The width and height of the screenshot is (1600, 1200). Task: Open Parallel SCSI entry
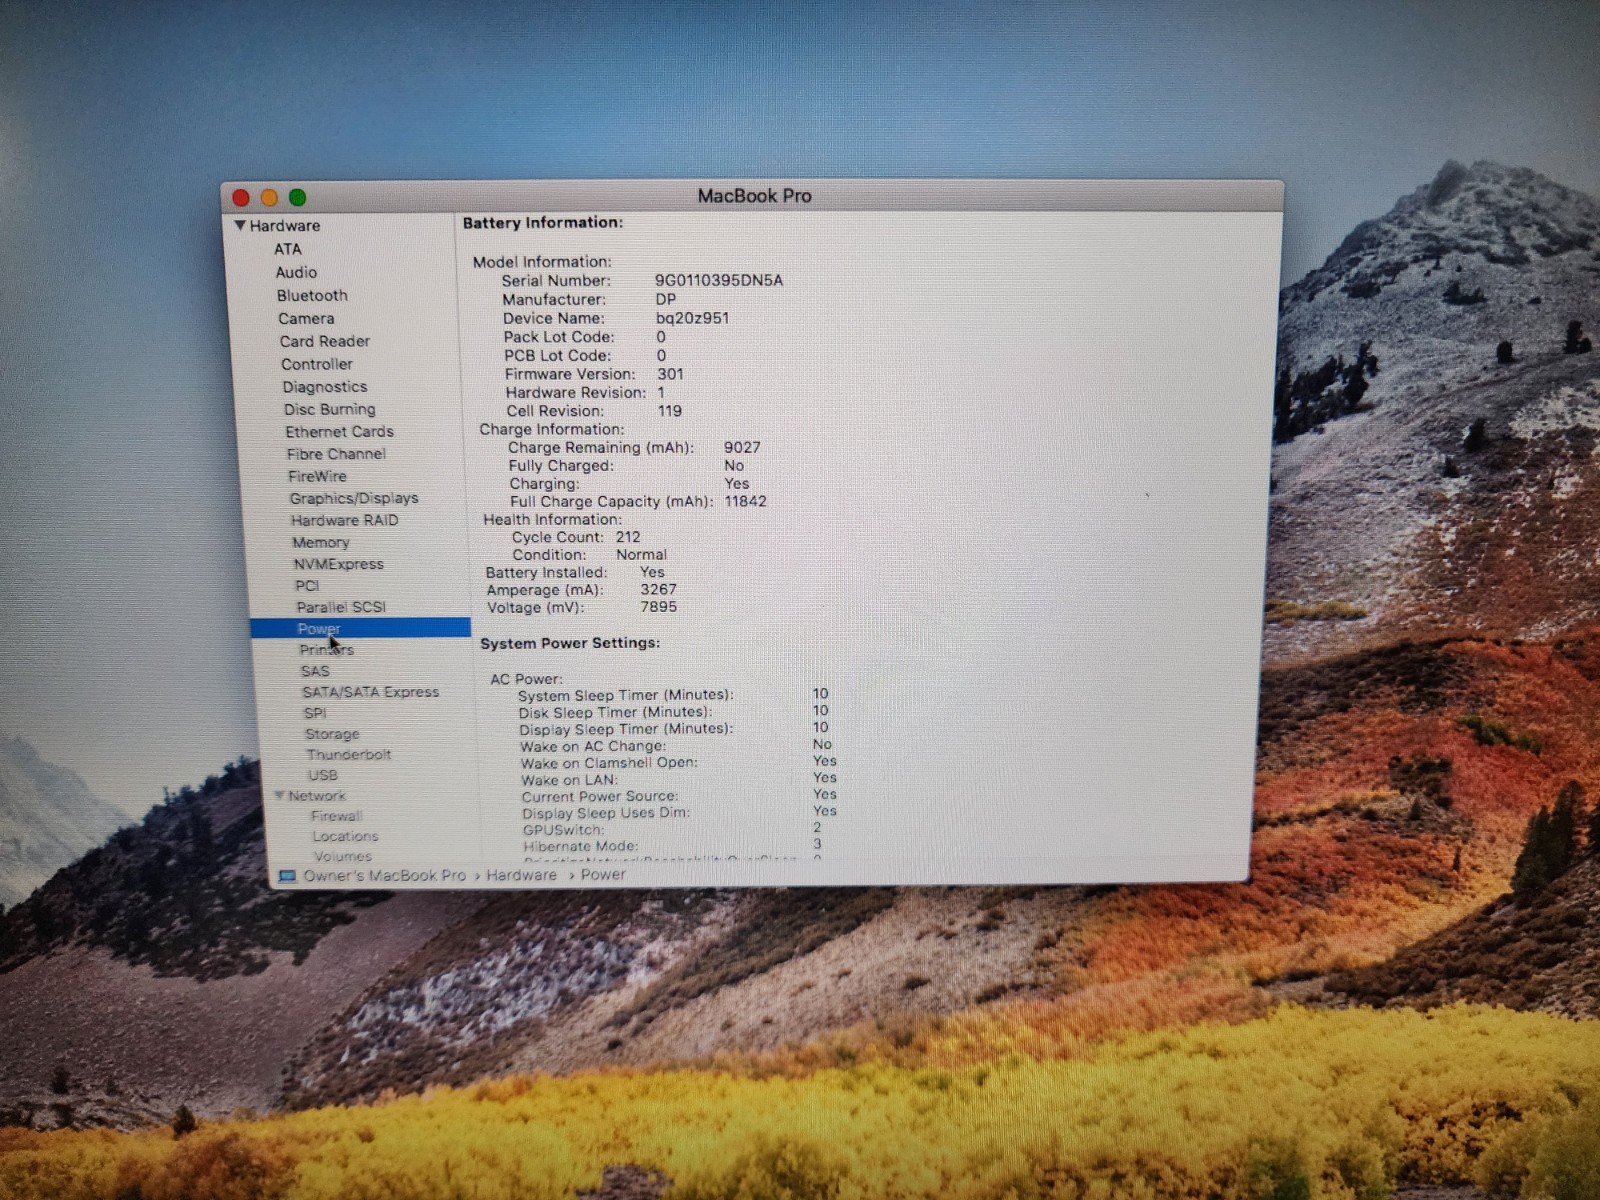tap(341, 607)
